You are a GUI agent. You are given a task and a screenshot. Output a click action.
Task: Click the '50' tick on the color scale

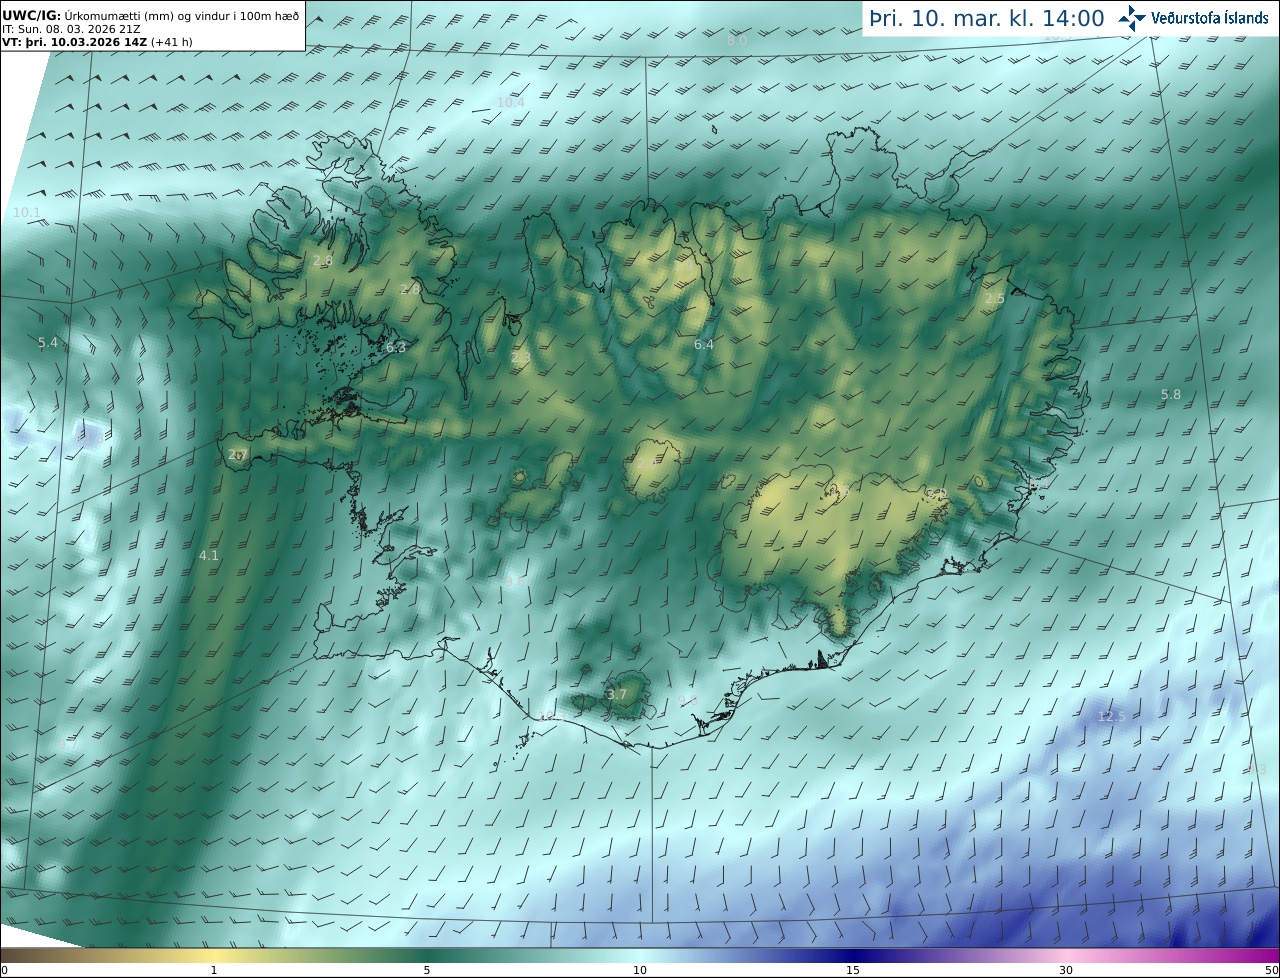coord(1271,970)
